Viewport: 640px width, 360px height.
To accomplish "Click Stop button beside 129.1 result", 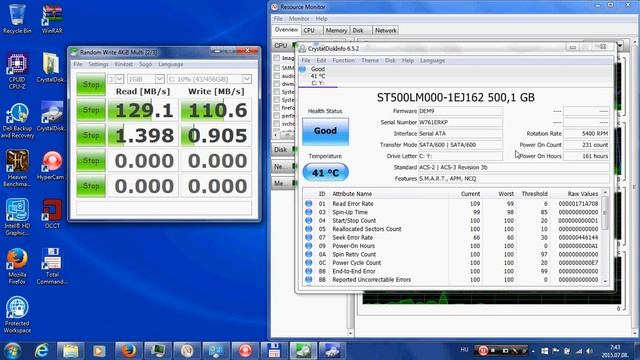I will [91, 110].
